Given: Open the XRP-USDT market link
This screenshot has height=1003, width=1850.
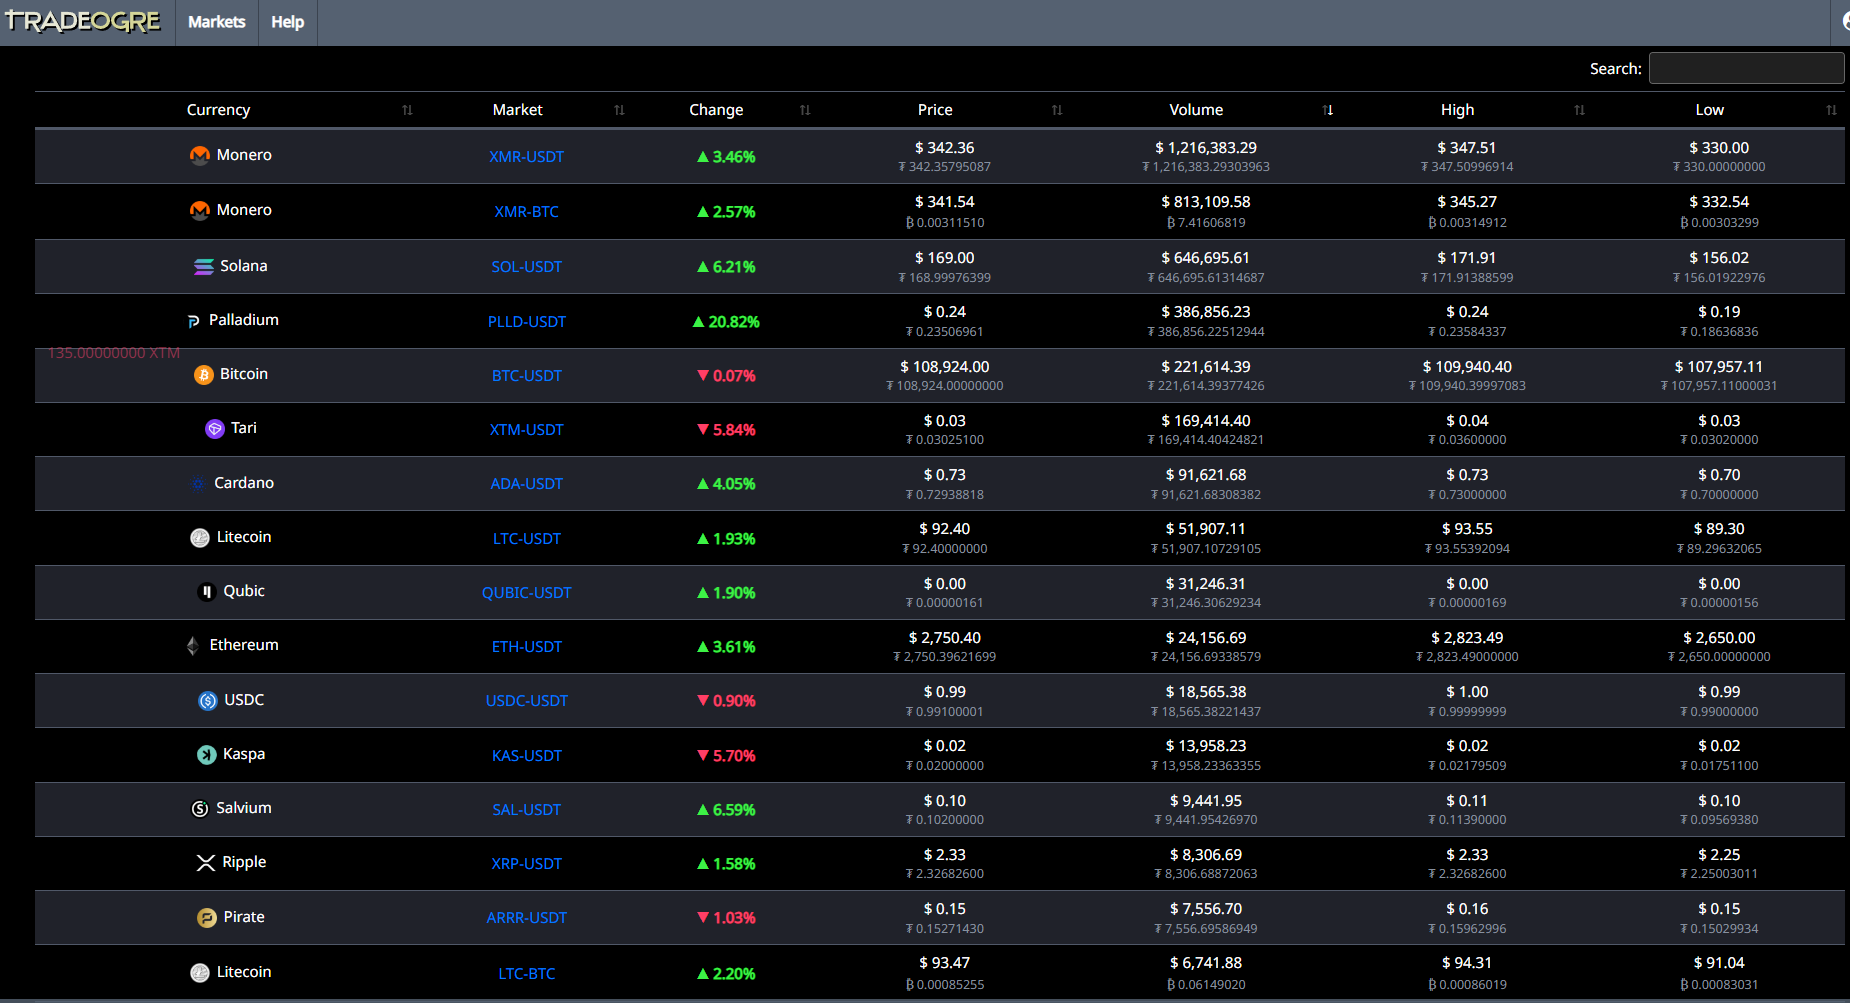Looking at the screenshot, I should click(x=527, y=864).
